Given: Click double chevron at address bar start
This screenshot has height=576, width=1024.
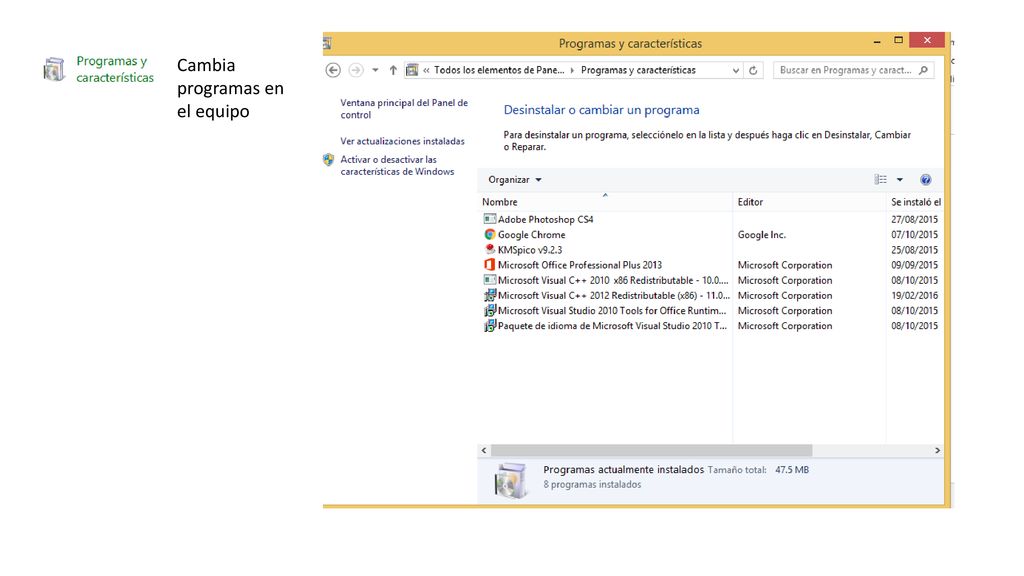Looking at the screenshot, I should click(426, 70).
